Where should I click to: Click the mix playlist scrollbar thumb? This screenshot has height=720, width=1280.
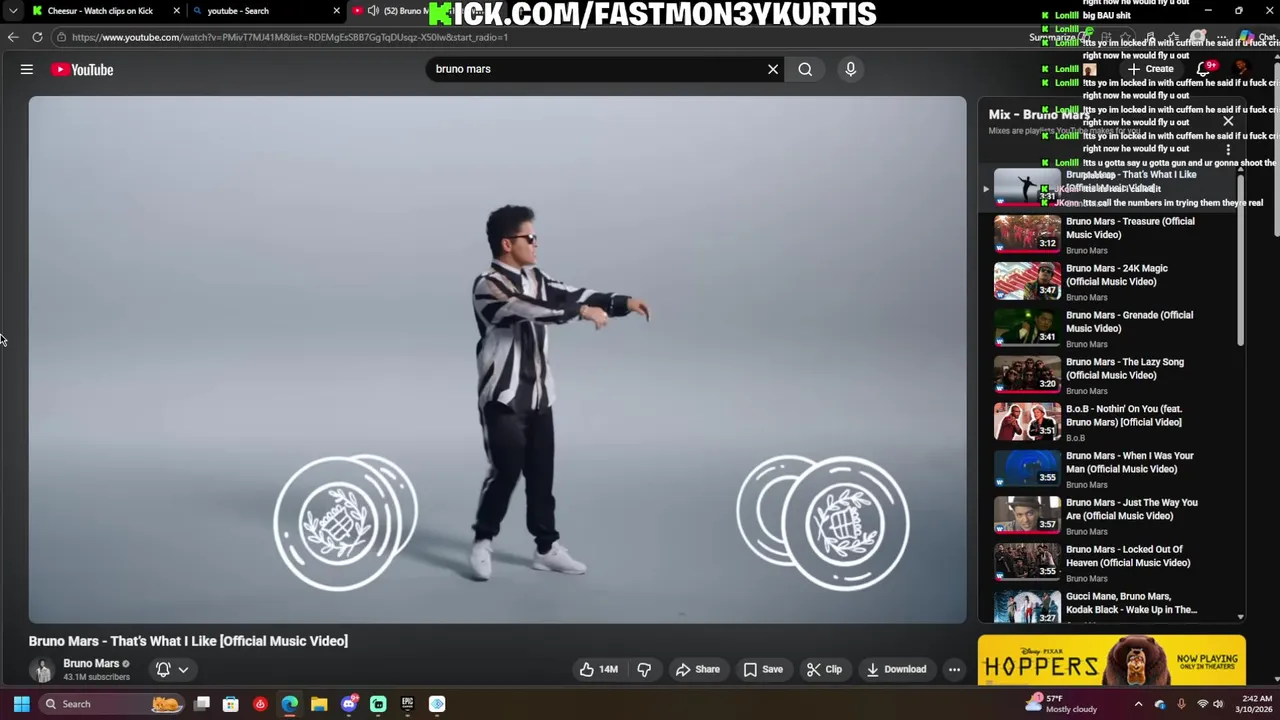coord(1241,261)
